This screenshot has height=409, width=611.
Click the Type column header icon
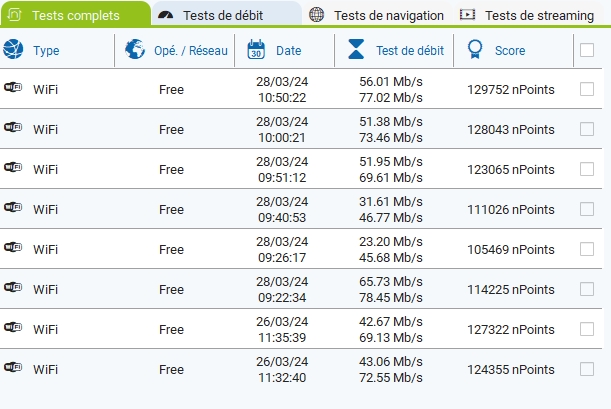[13, 50]
